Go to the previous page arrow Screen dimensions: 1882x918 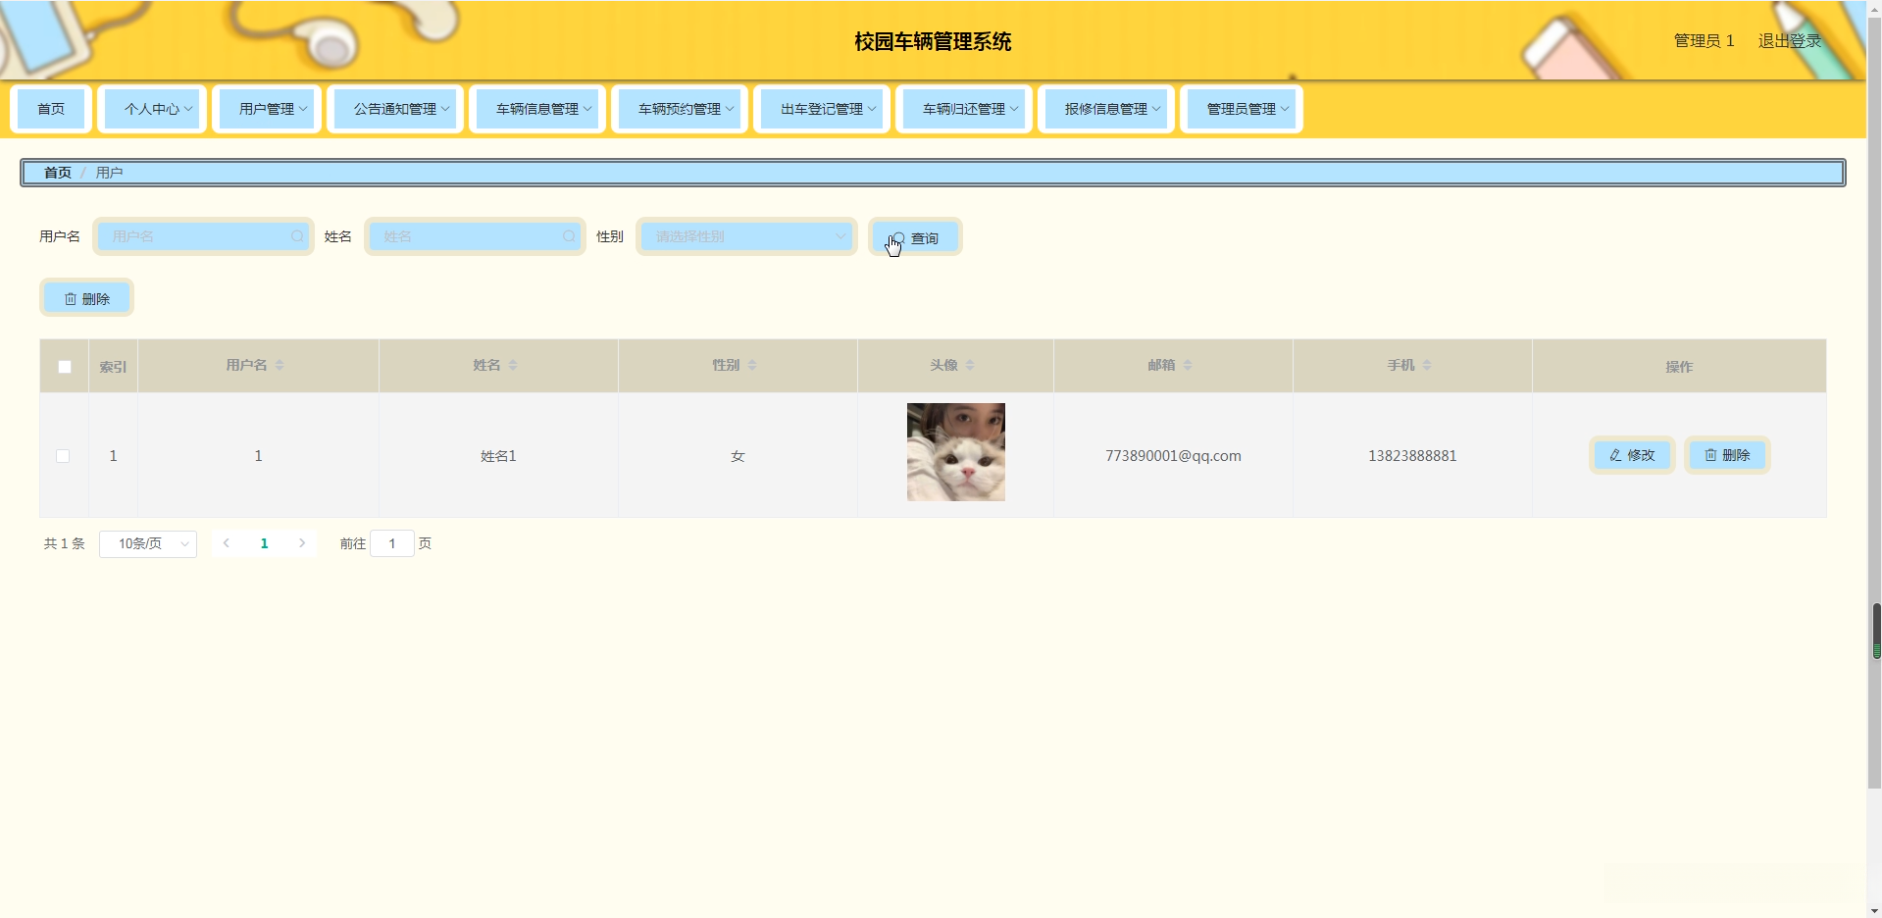click(x=227, y=543)
